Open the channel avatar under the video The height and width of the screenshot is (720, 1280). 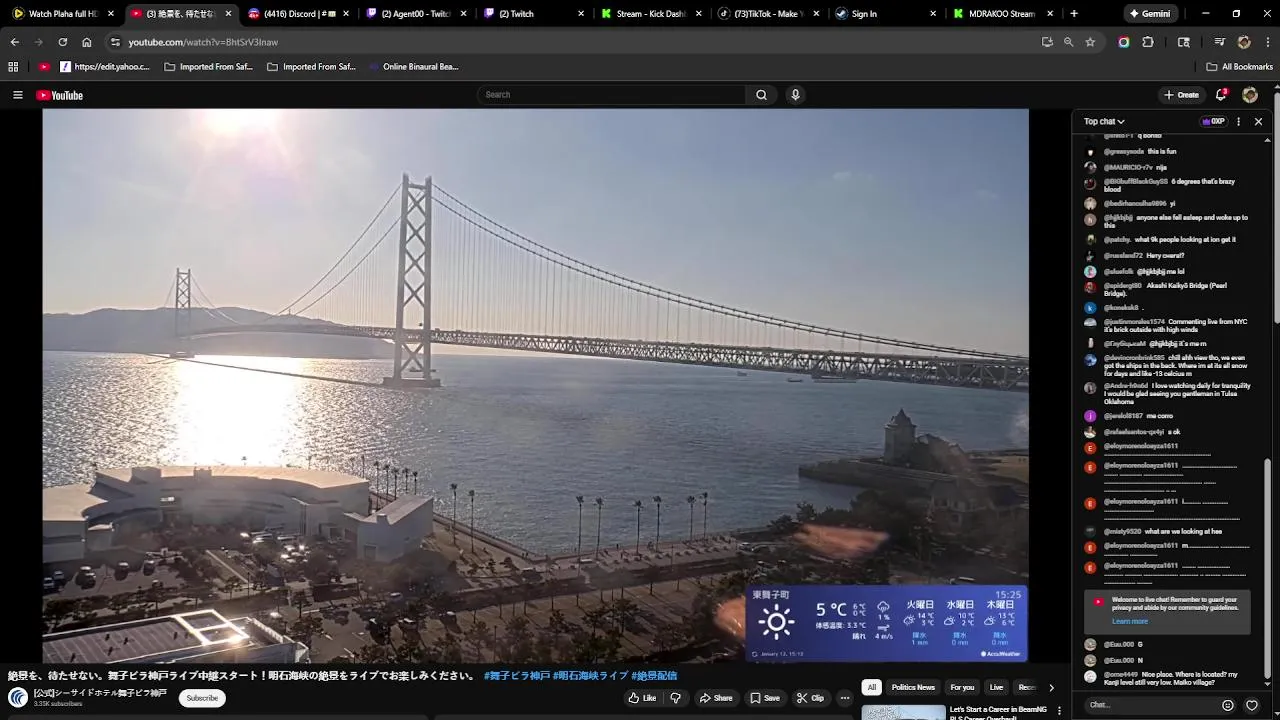coord(18,698)
